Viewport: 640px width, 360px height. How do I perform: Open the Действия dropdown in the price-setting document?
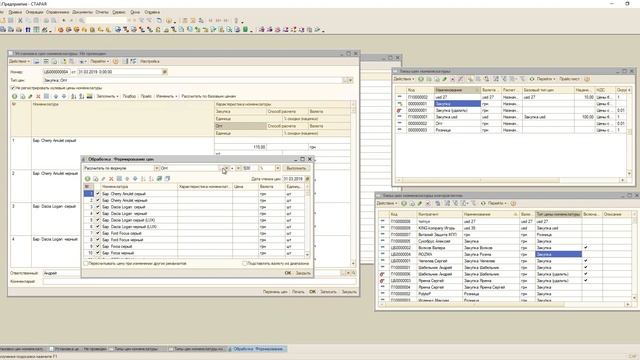pyautogui.click(x=19, y=61)
